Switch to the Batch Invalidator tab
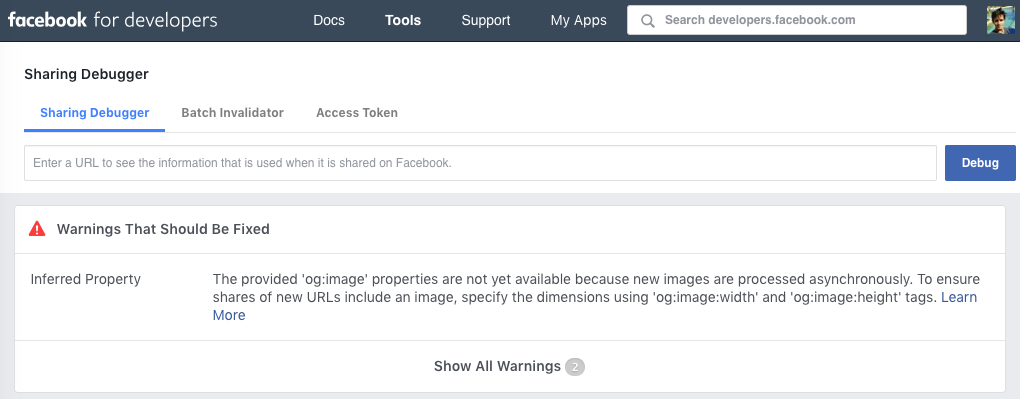 [x=232, y=113]
